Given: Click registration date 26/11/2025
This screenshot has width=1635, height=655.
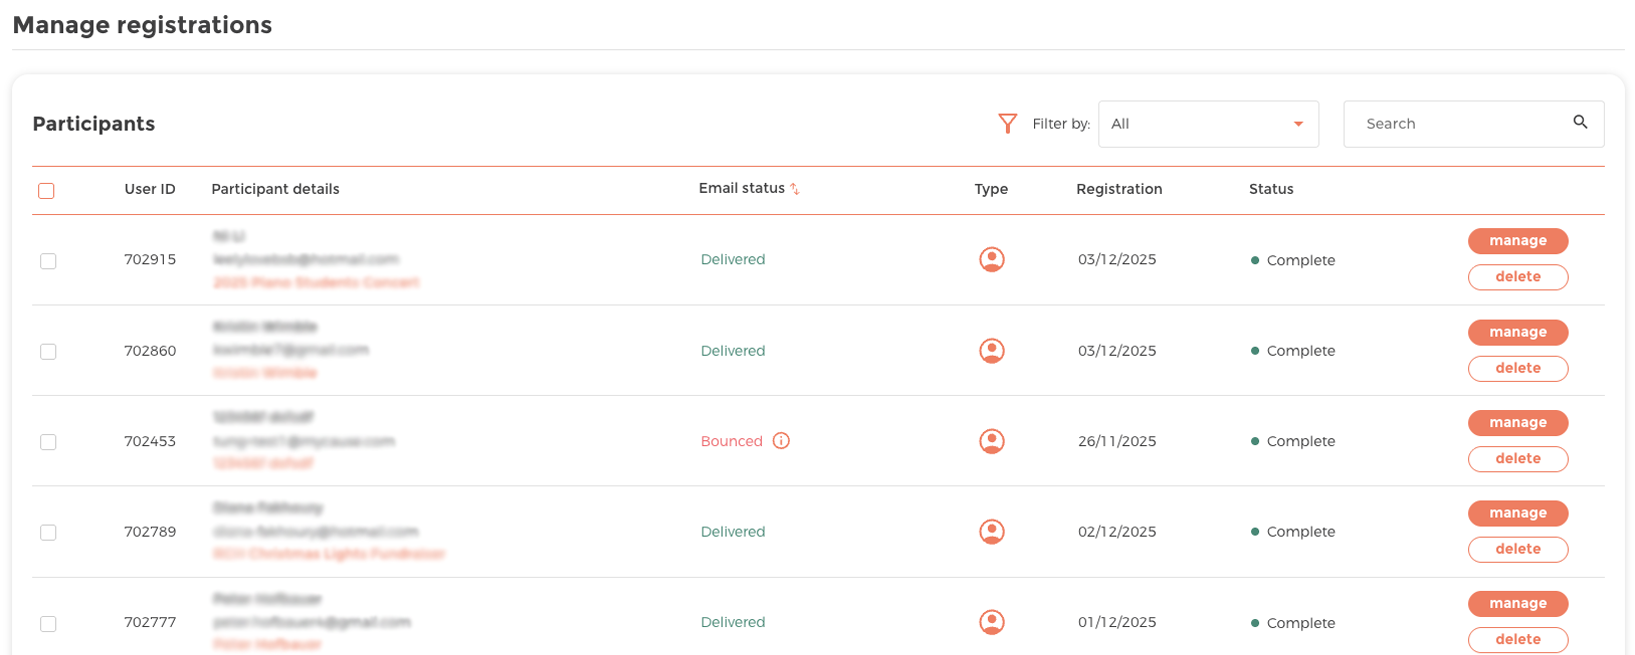Looking at the screenshot, I should 1117,441.
